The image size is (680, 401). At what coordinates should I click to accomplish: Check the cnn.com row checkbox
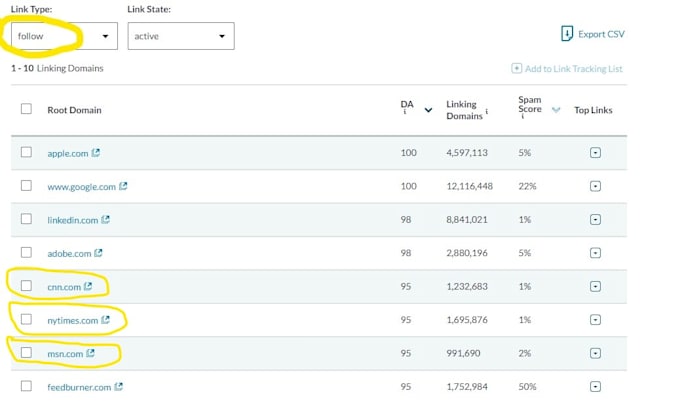26,285
